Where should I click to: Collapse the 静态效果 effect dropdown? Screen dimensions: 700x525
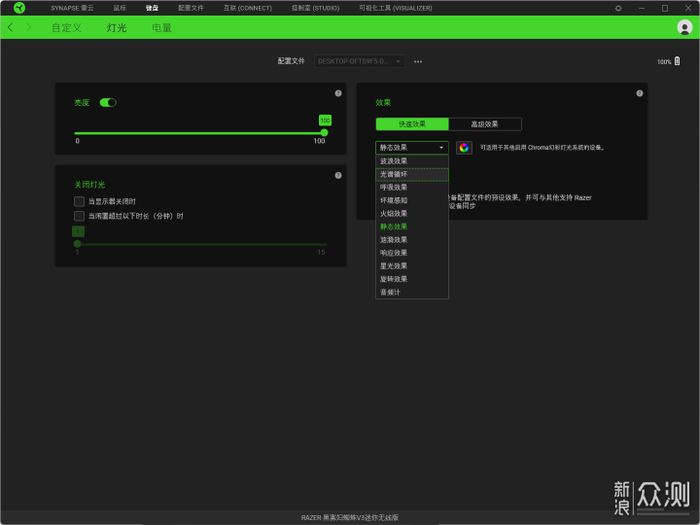(x=412, y=147)
